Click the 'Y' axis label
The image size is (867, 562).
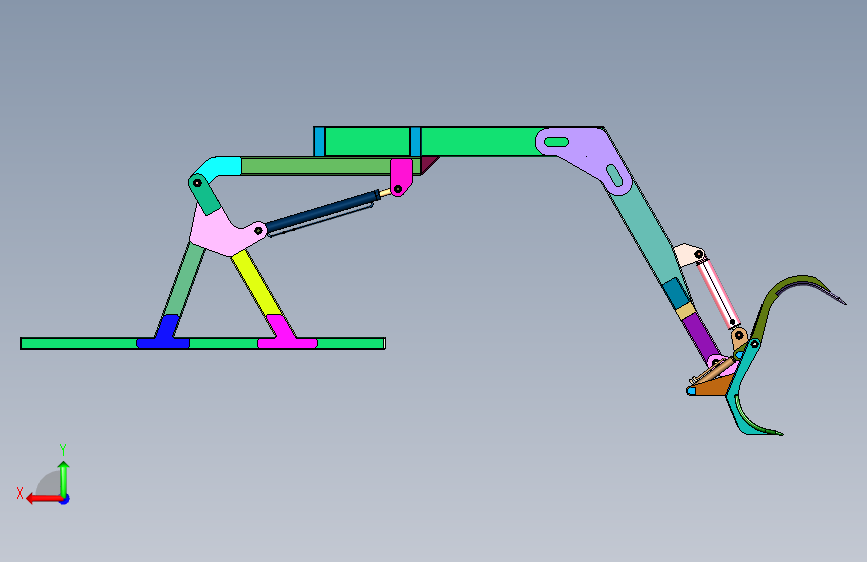click(63, 449)
